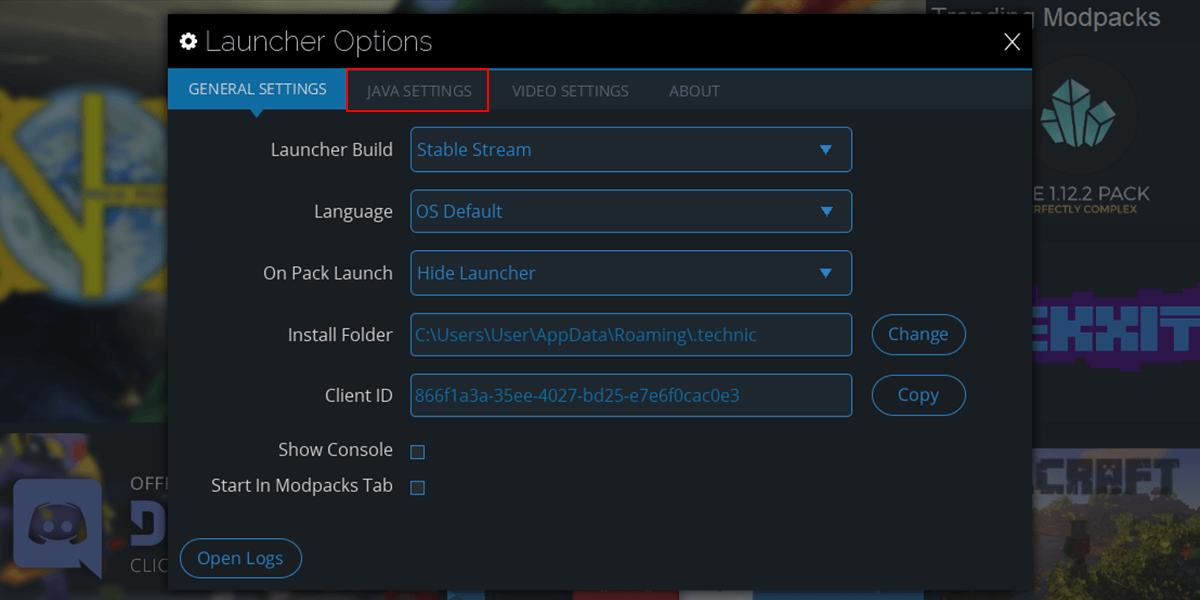Open the Launcher Build dropdown

631,149
